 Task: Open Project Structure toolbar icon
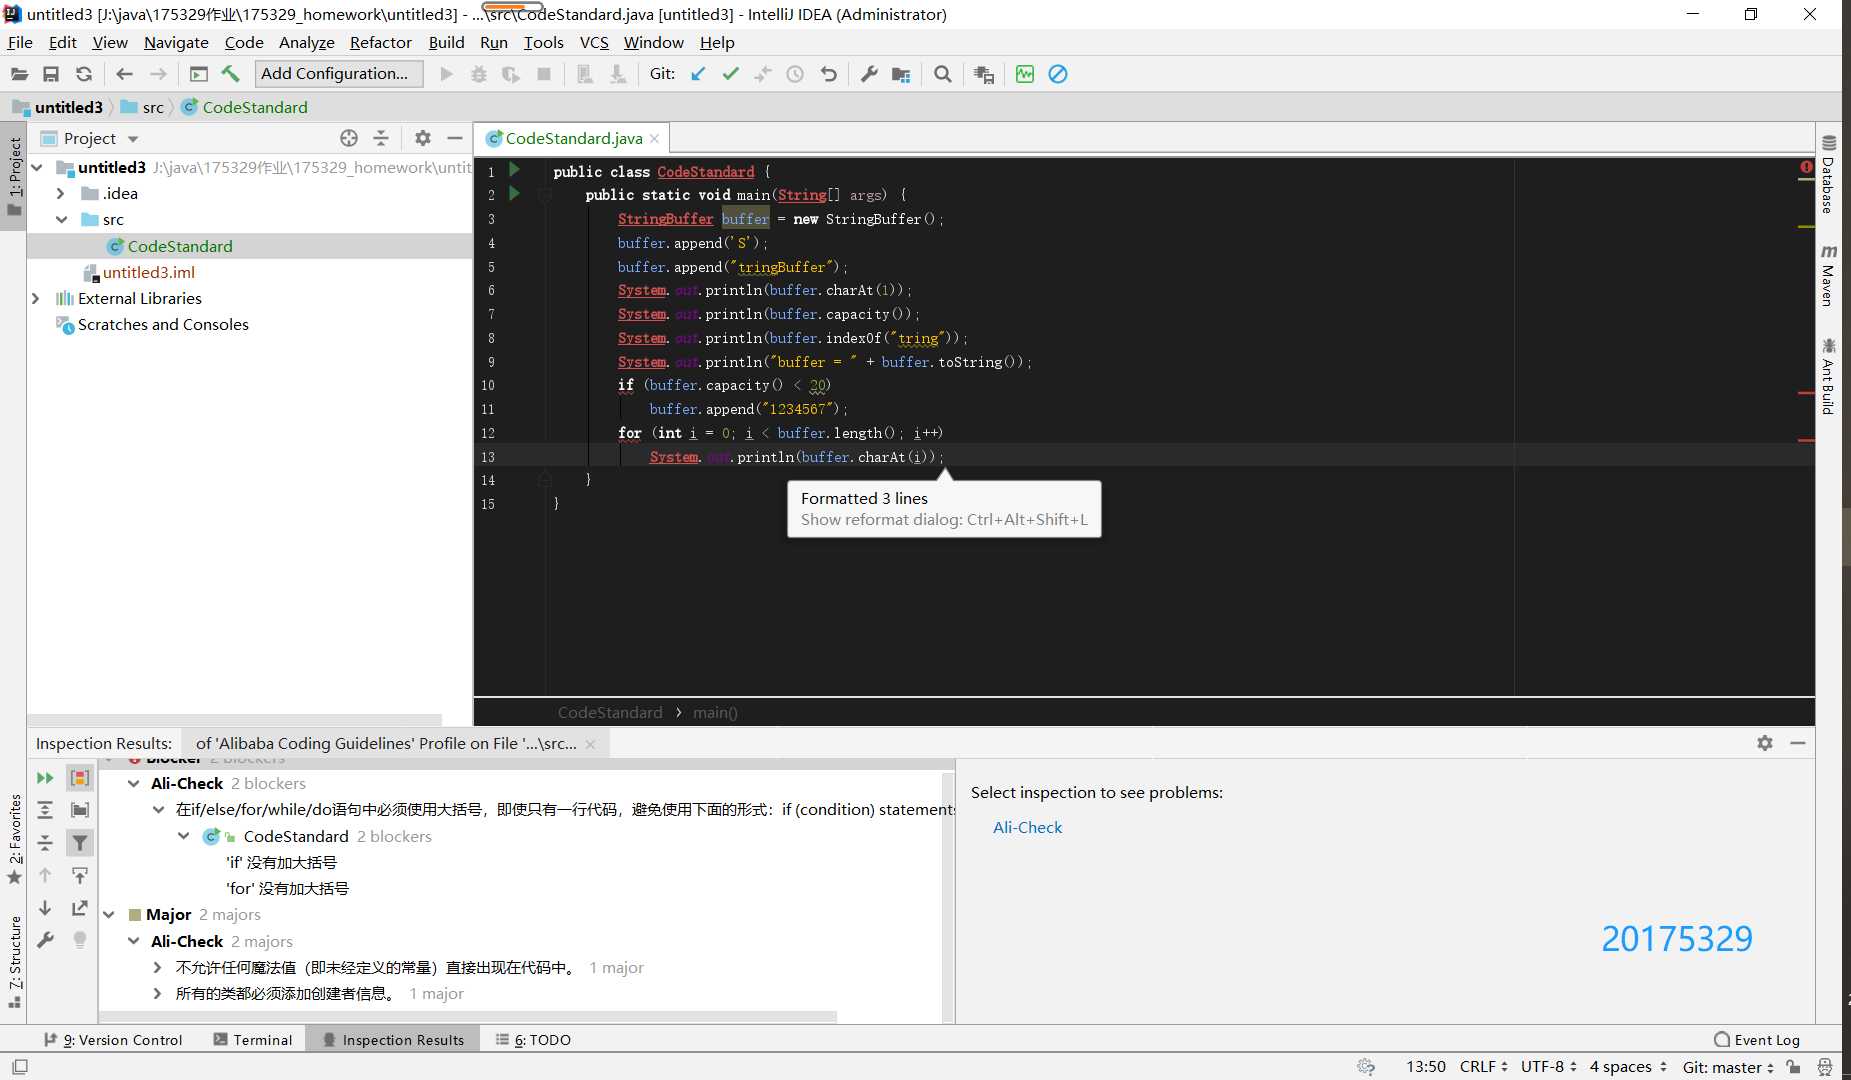[901, 74]
